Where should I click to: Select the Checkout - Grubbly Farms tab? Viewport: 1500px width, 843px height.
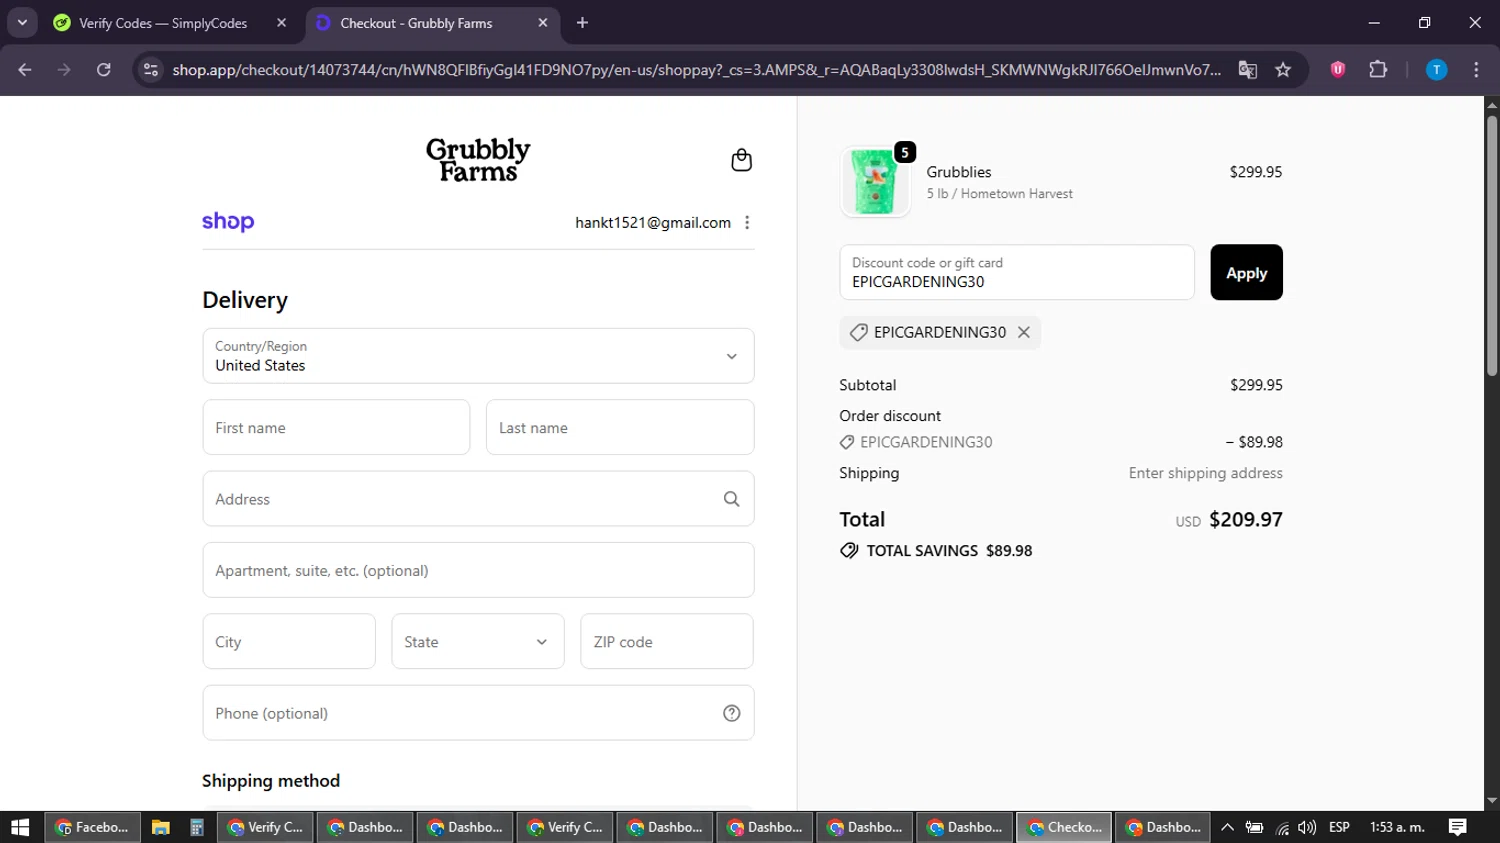432,23
